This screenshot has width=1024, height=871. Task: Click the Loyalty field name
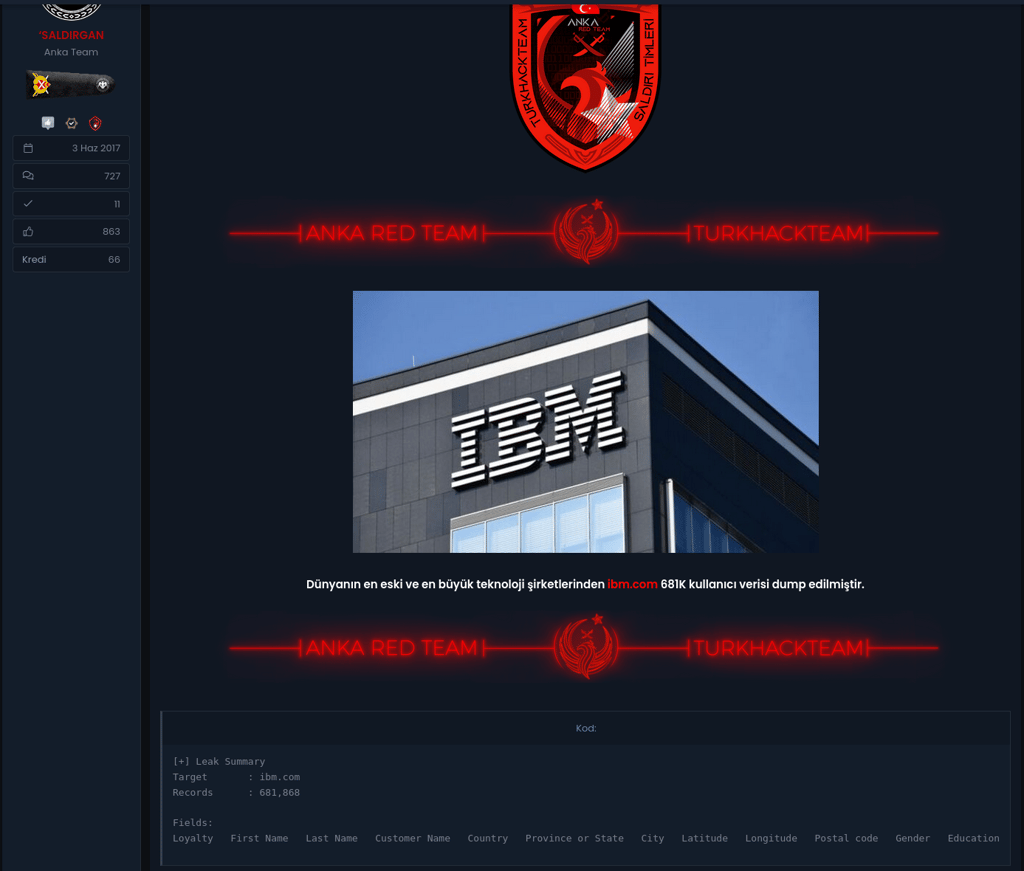(193, 838)
